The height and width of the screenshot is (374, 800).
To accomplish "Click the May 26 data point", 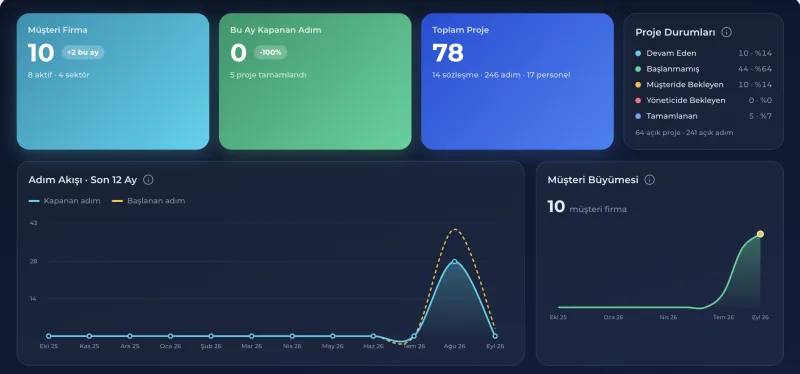I will tap(333, 336).
